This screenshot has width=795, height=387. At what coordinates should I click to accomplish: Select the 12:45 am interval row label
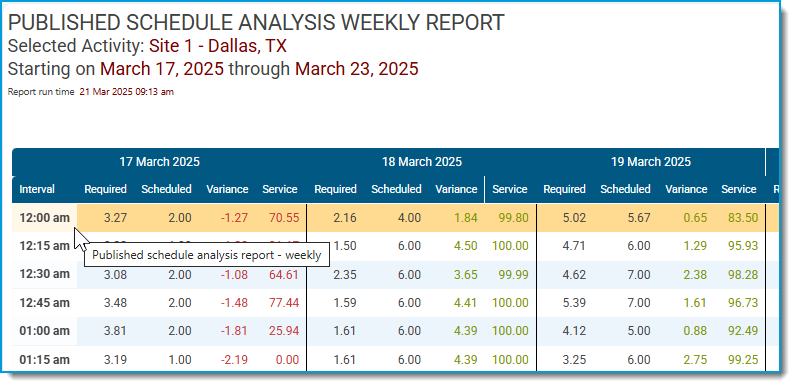coord(45,303)
